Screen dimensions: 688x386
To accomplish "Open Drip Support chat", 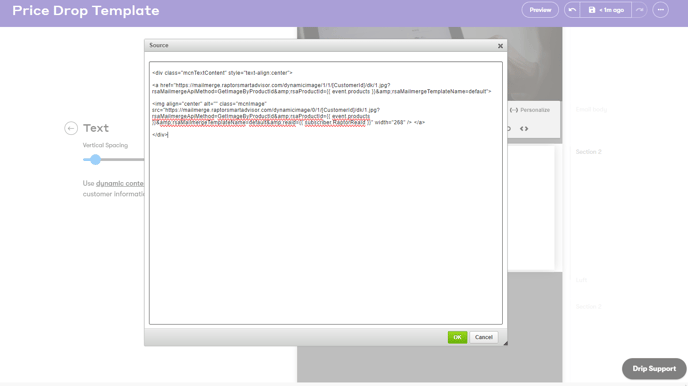I will (x=654, y=369).
